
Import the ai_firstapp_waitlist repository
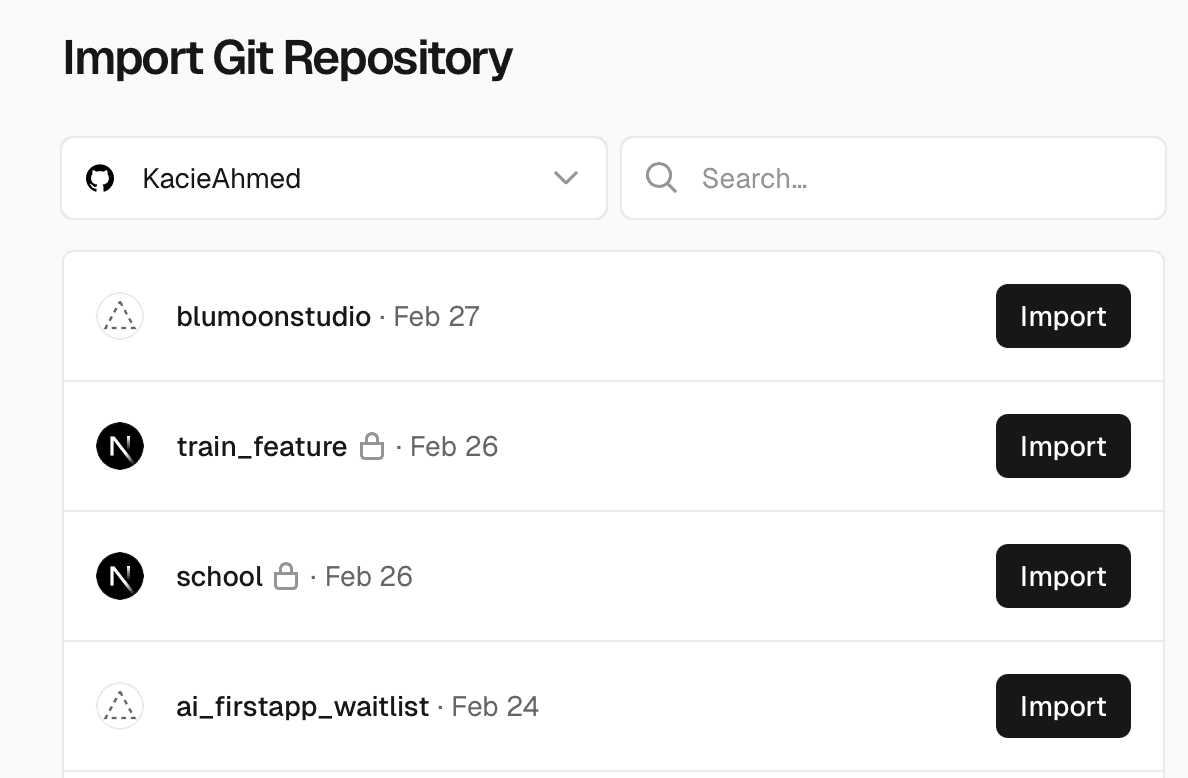tap(1063, 706)
